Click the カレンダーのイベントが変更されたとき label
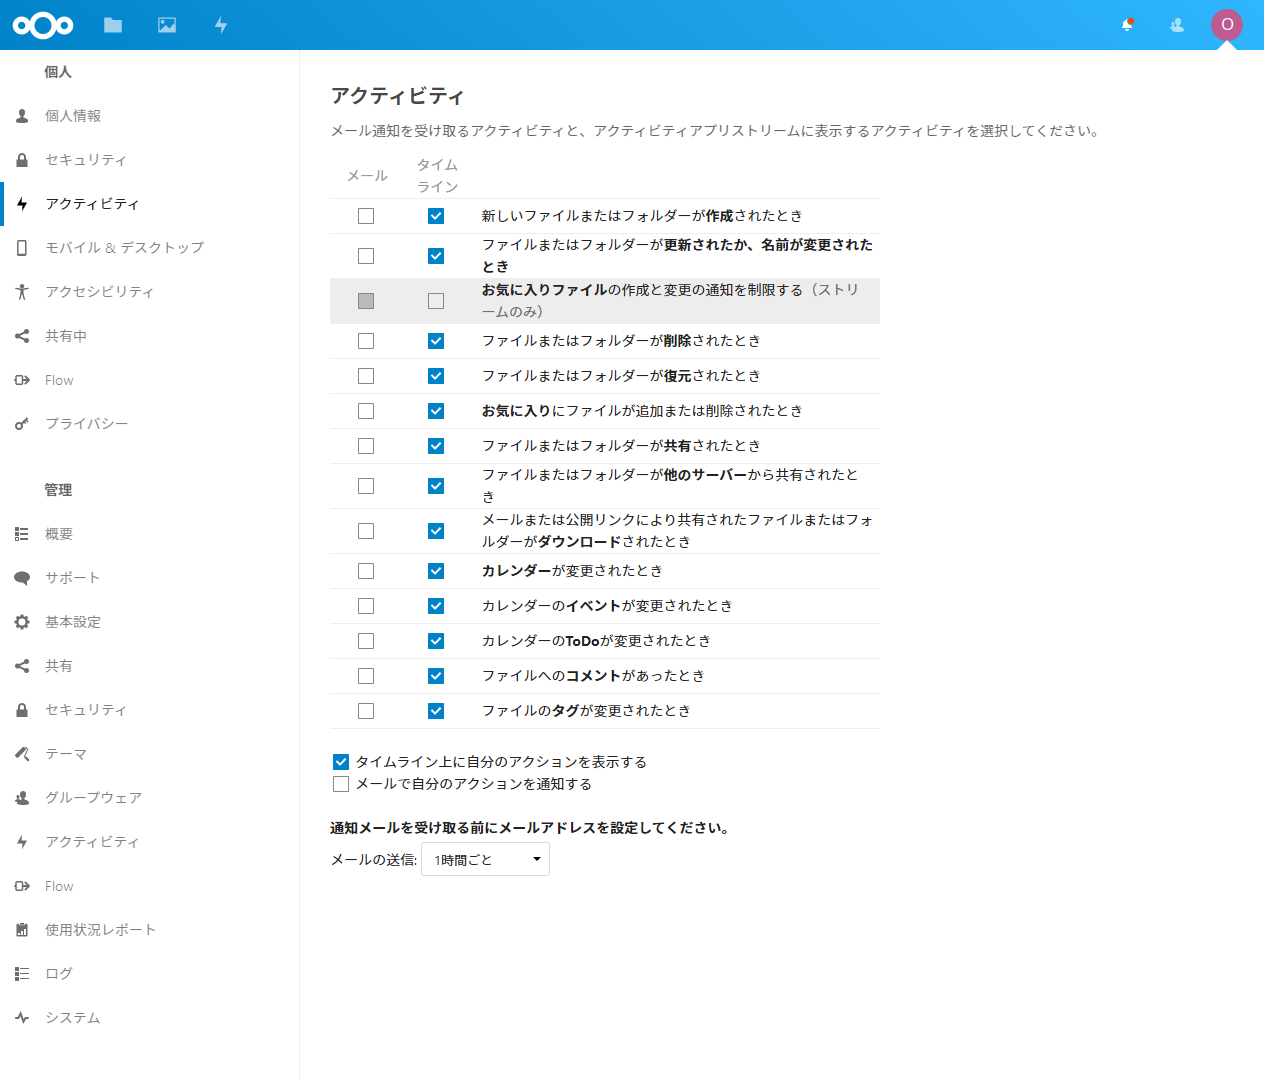 (x=607, y=606)
